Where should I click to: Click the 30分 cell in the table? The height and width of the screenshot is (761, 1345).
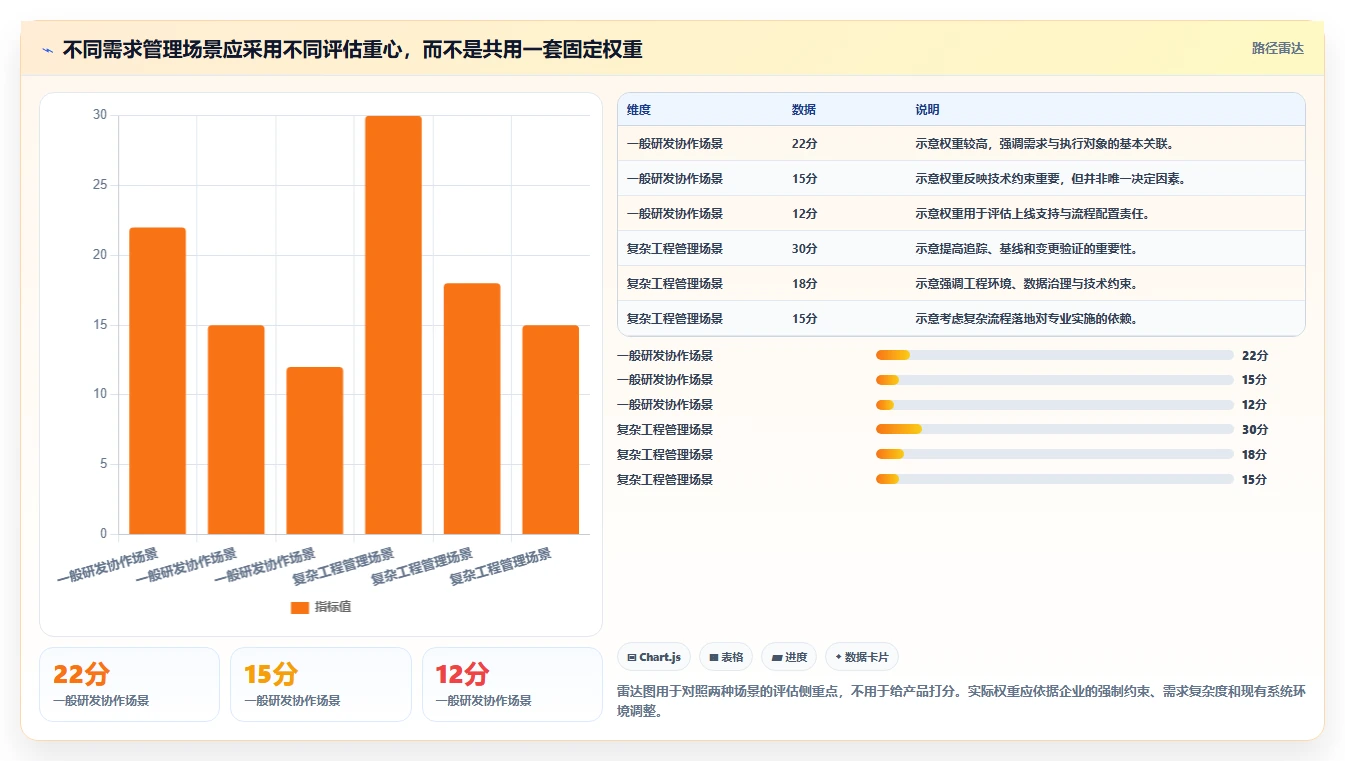pyautogui.click(x=805, y=249)
